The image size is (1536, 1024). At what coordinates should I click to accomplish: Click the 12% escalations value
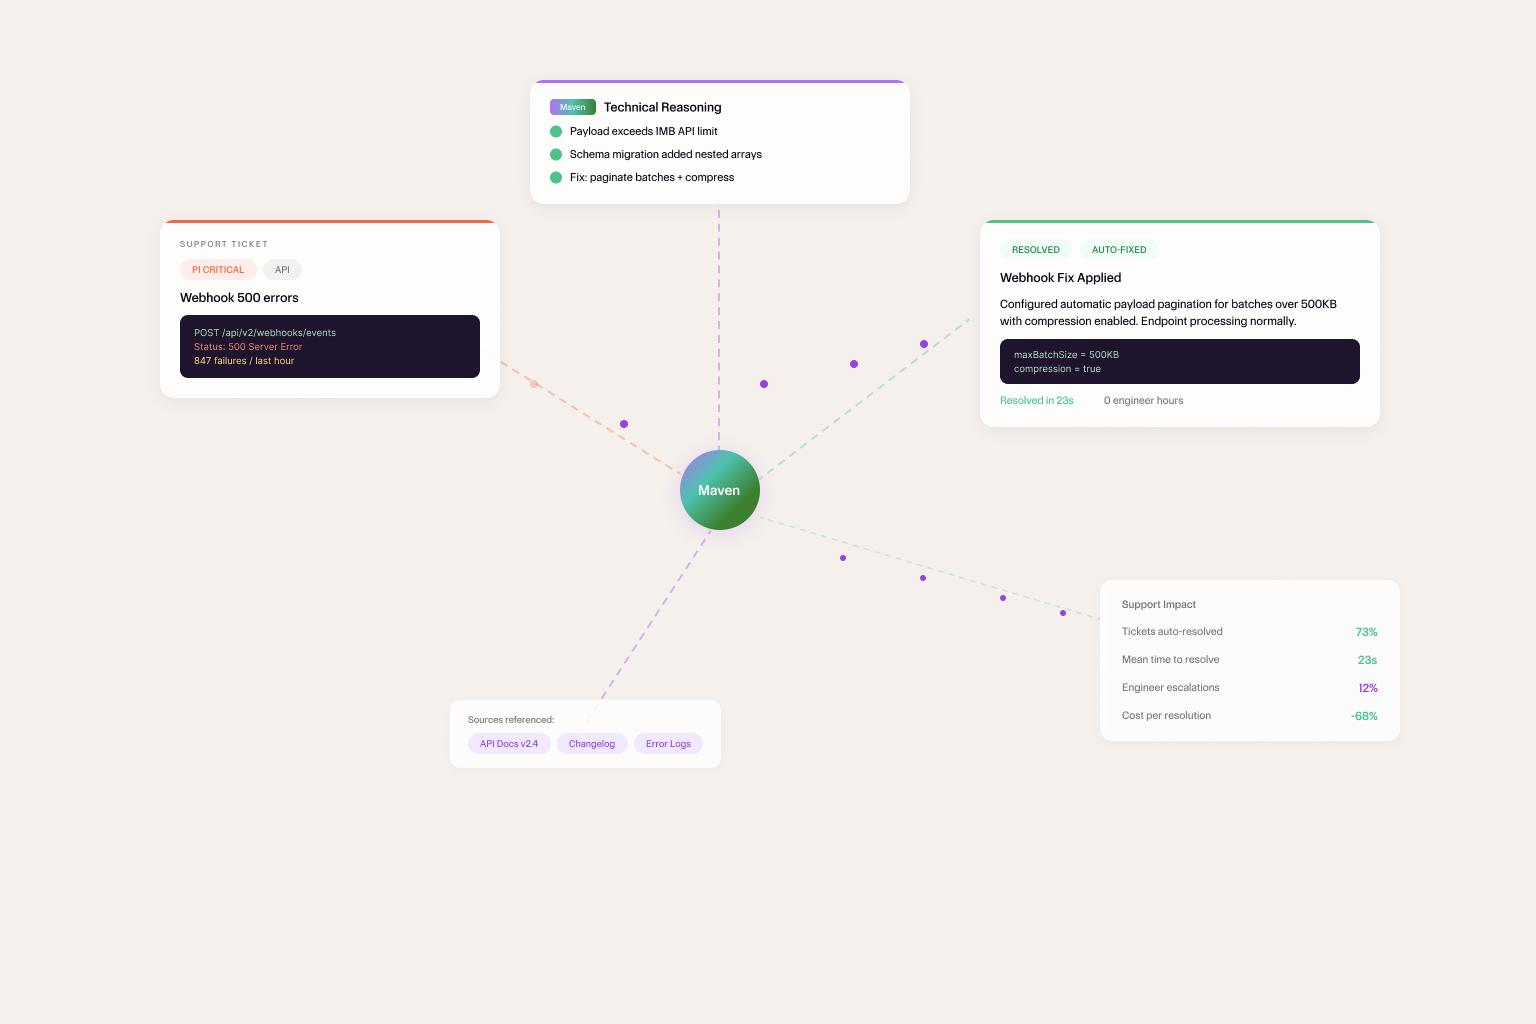(x=1368, y=688)
